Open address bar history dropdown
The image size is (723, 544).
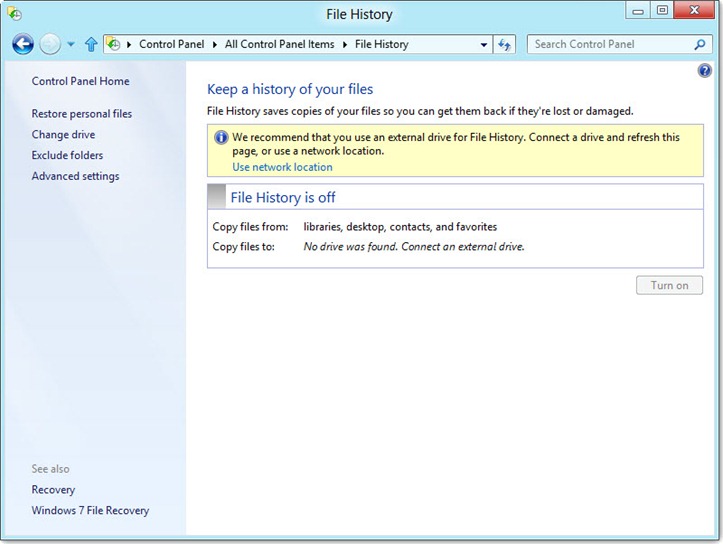click(x=484, y=45)
